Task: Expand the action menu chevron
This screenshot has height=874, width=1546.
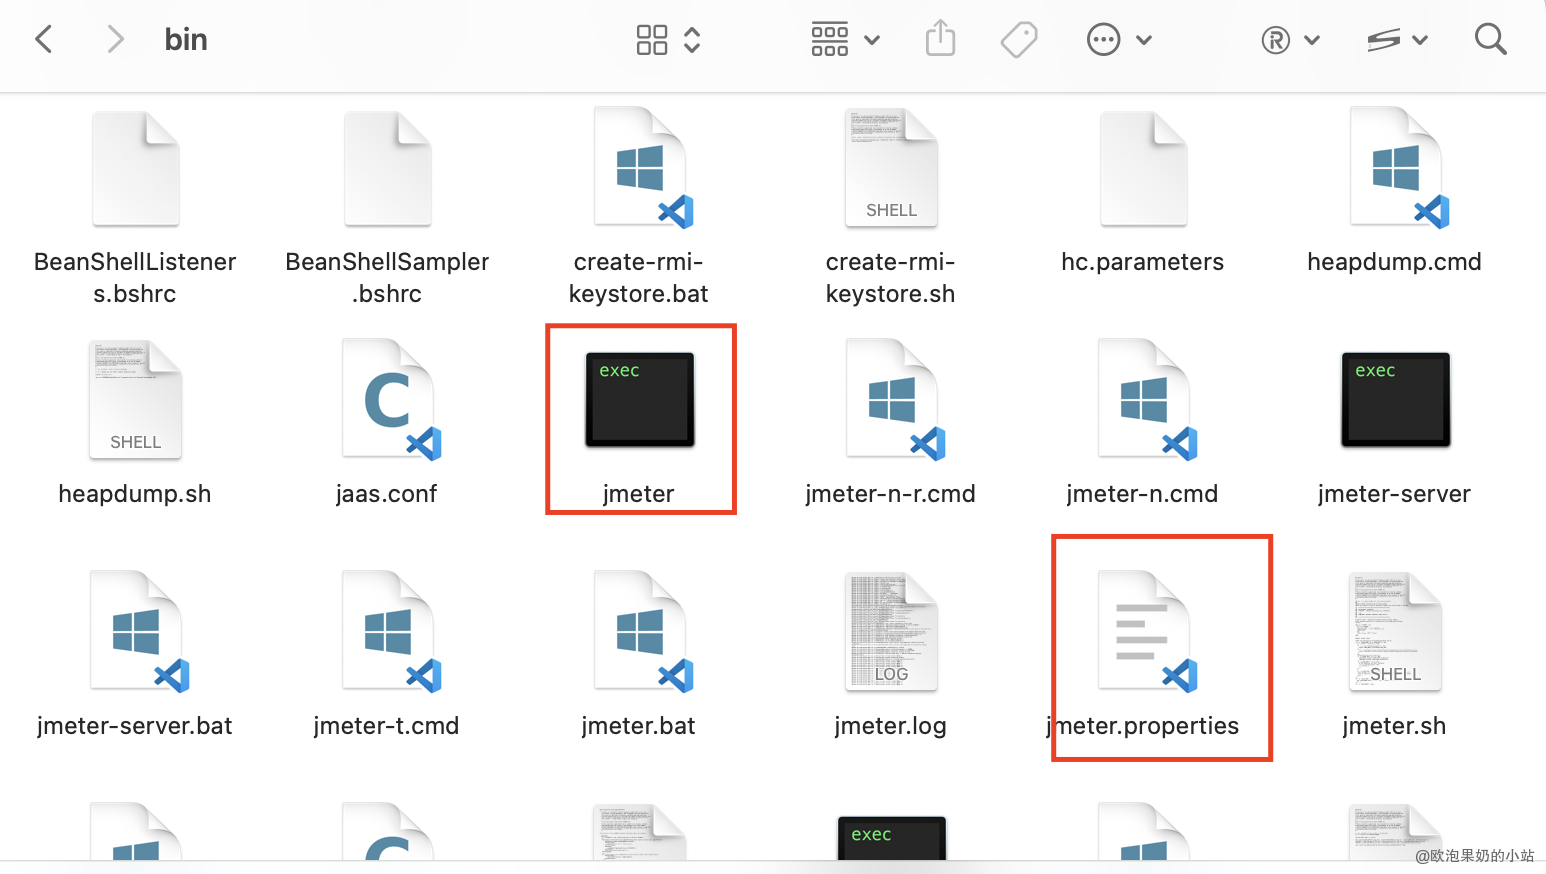Action: pyautogui.click(x=1145, y=41)
